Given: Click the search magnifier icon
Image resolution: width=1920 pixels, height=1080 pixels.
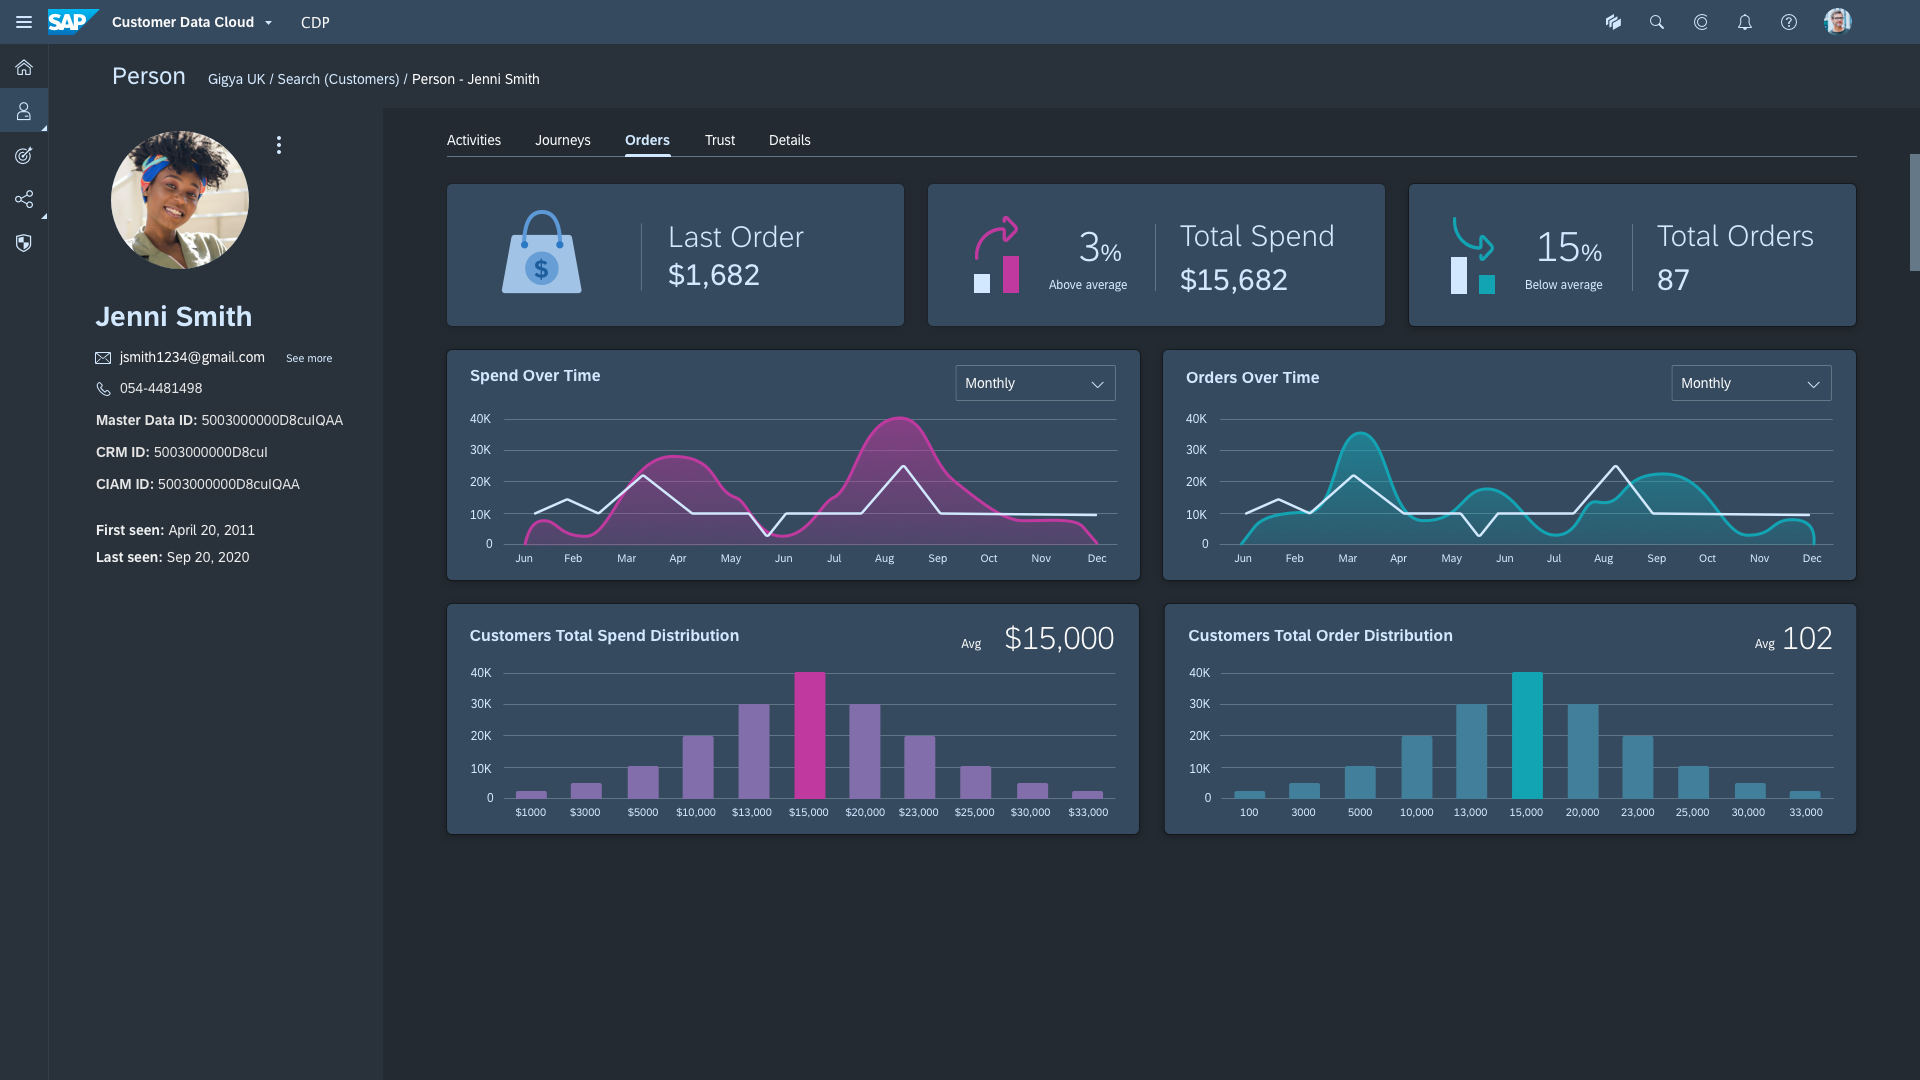Looking at the screenshot, I should pyautogui.click(x=1657, y=22).
